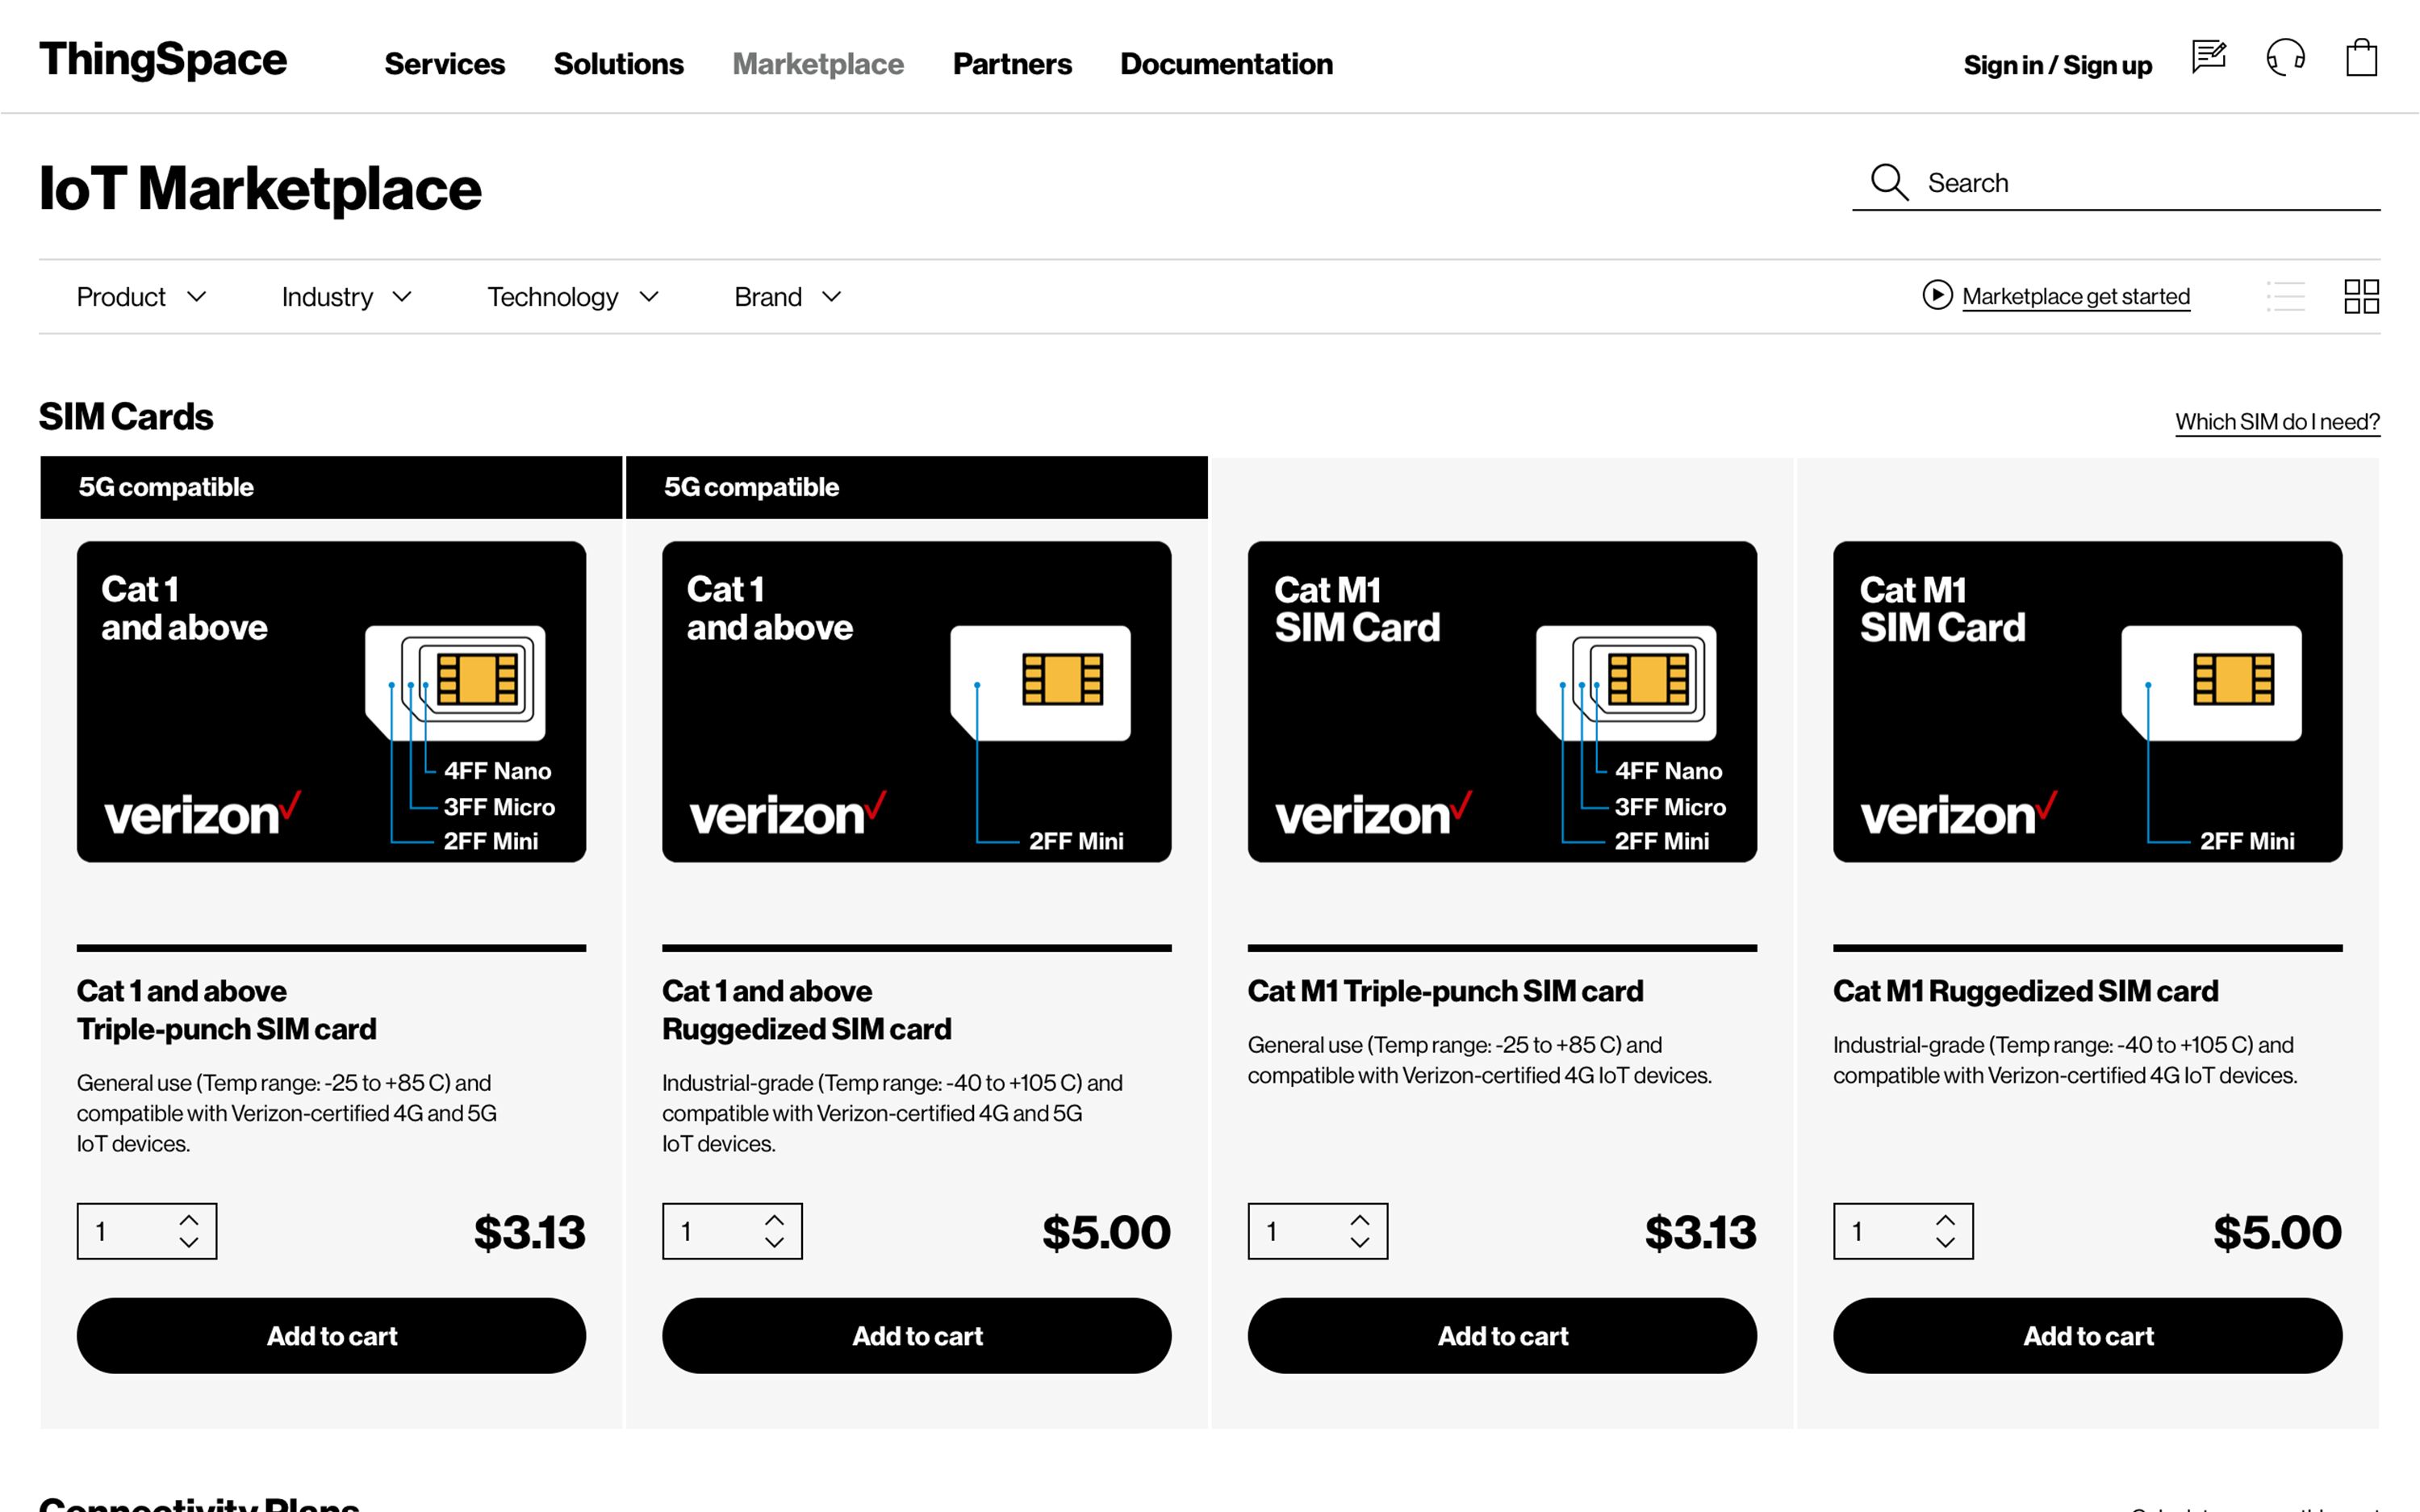Click Sign in / Sign up link

[x=2057, y=65]
